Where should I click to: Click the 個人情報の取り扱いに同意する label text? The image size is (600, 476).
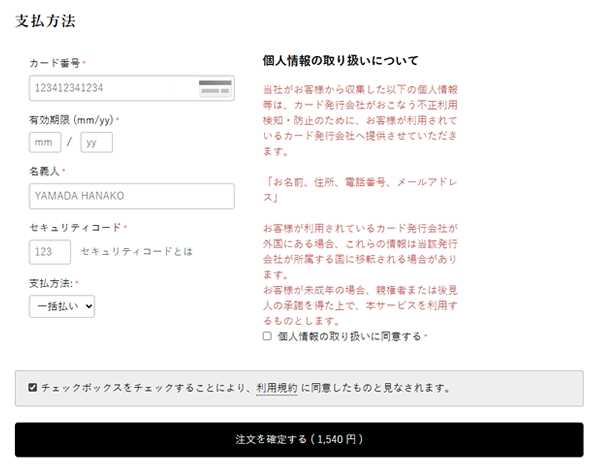[348, 337]
